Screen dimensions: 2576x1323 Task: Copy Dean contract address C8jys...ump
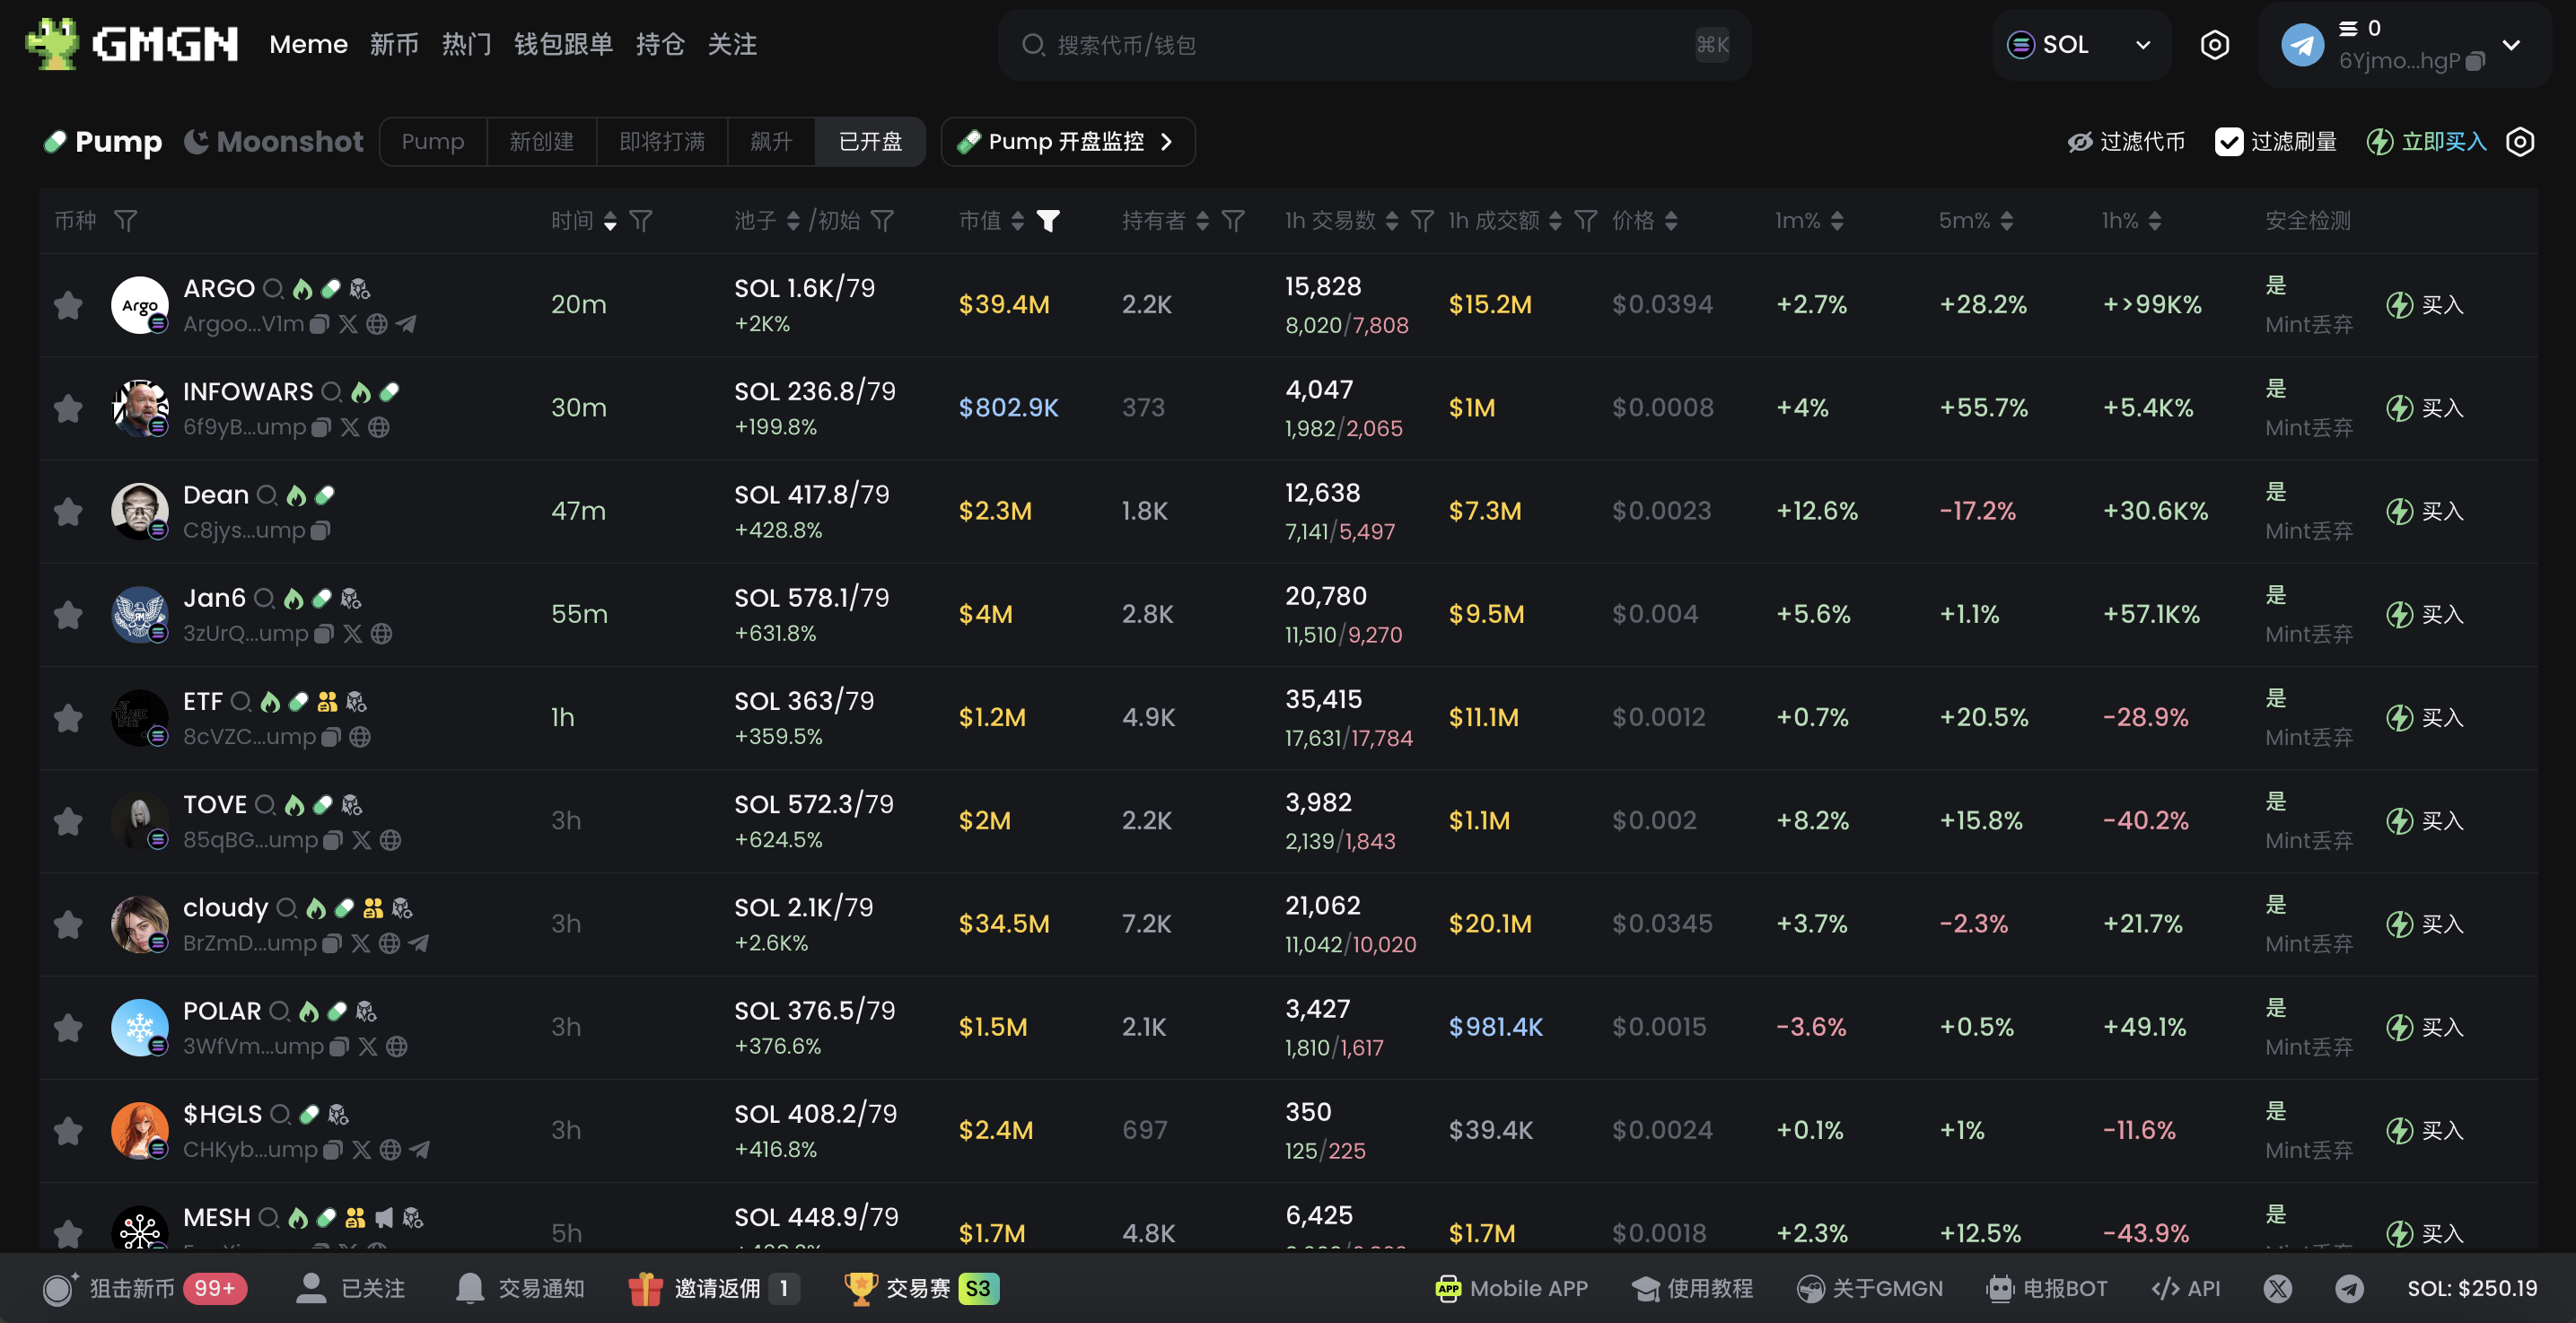pyautogui.click(x=320, y=530)
